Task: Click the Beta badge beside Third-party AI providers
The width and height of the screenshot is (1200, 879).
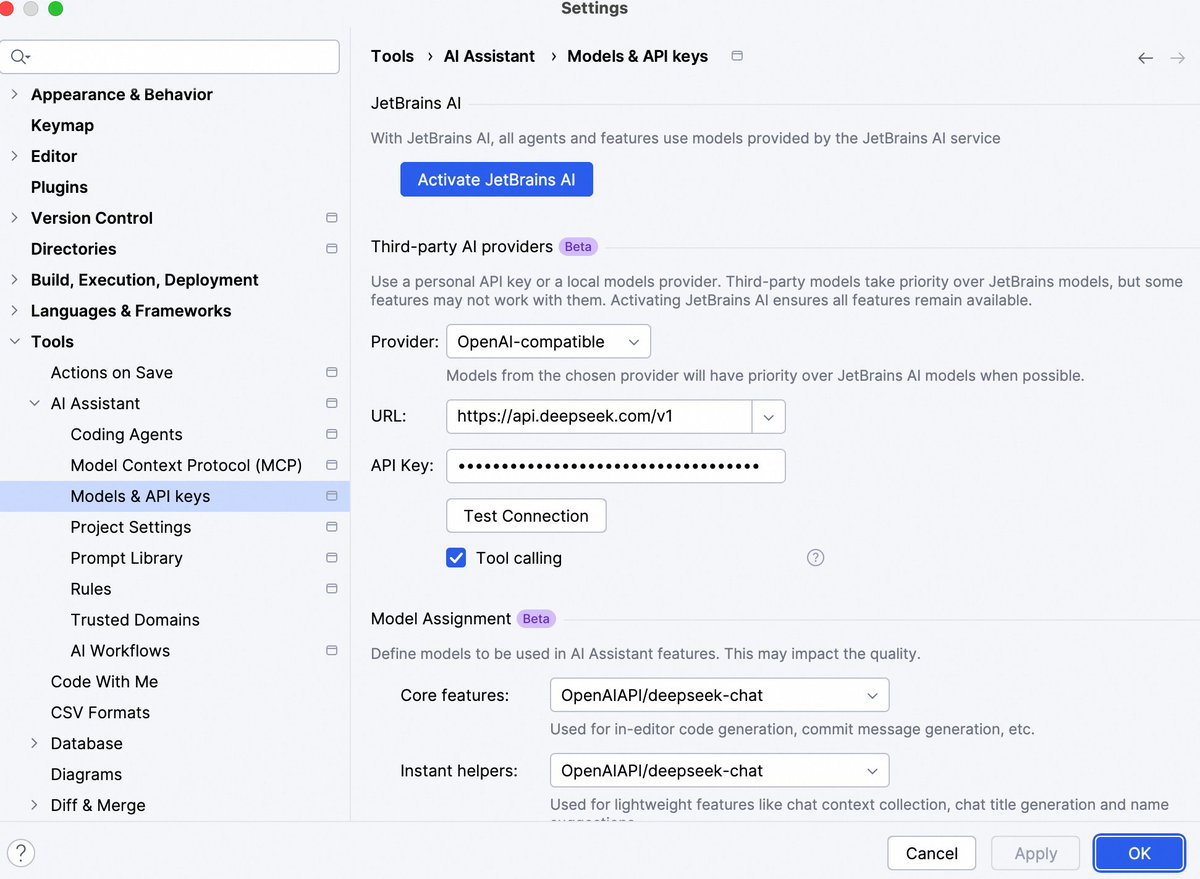Action: pyautogui.click(x=578, y=246)
